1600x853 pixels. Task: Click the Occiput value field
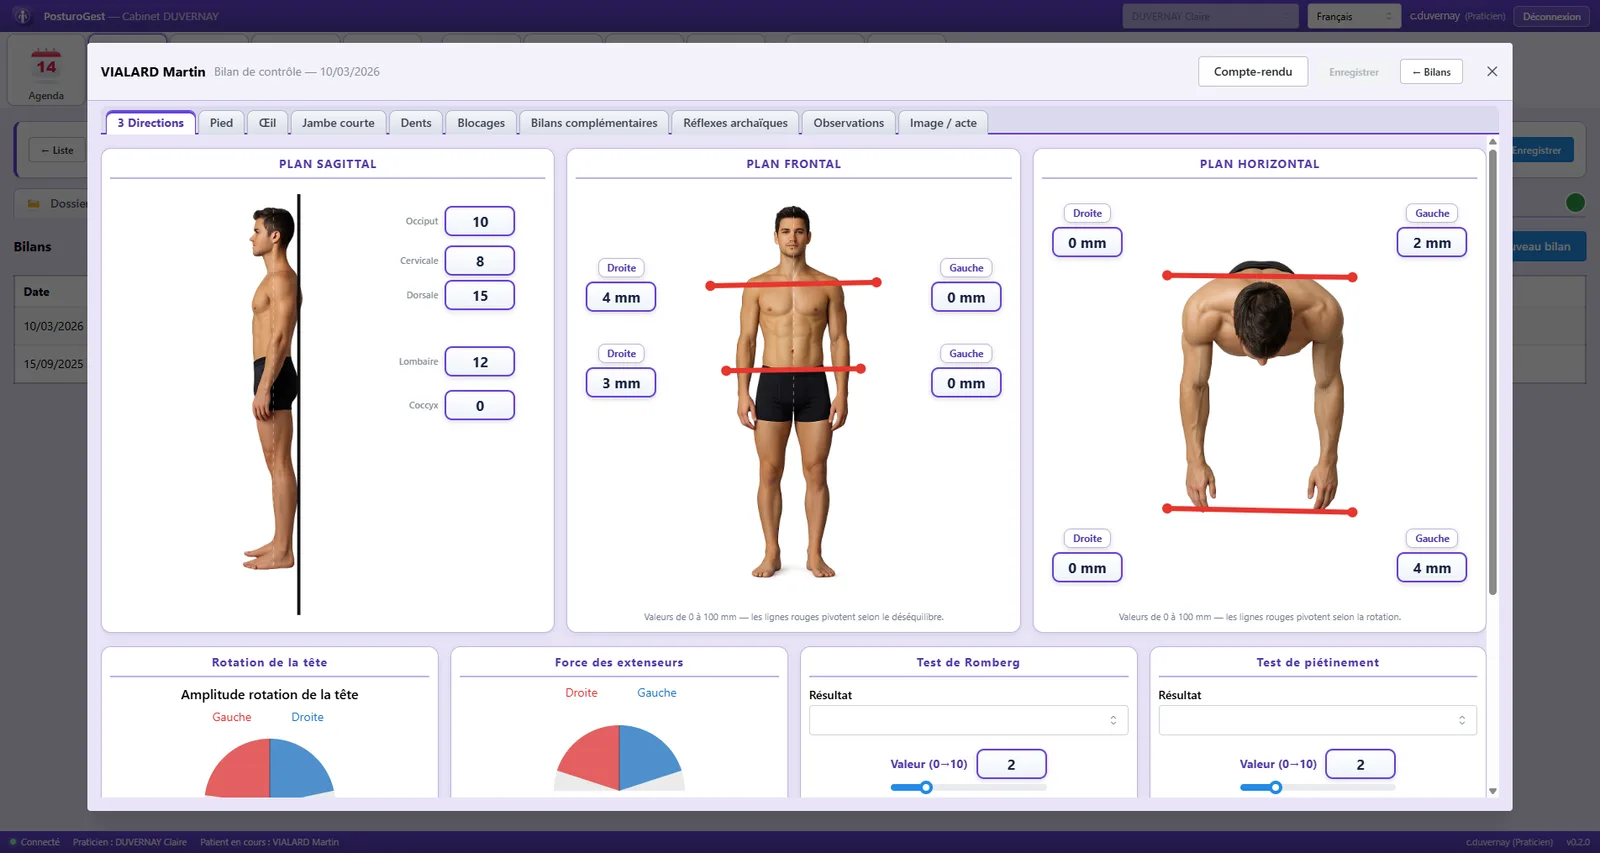point(480,222)
